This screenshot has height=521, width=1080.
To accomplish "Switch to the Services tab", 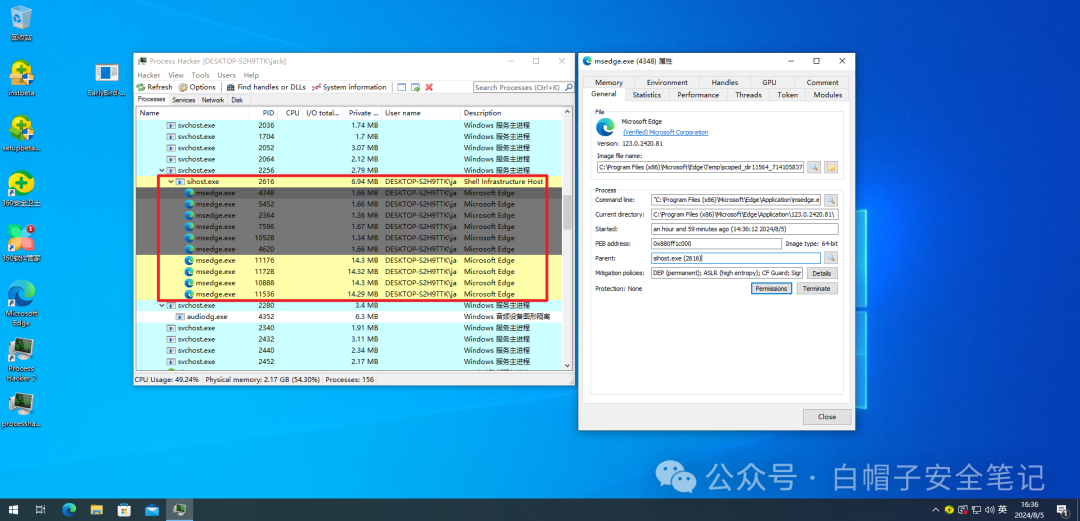I will pyautogui.click(x=184, y=100).
